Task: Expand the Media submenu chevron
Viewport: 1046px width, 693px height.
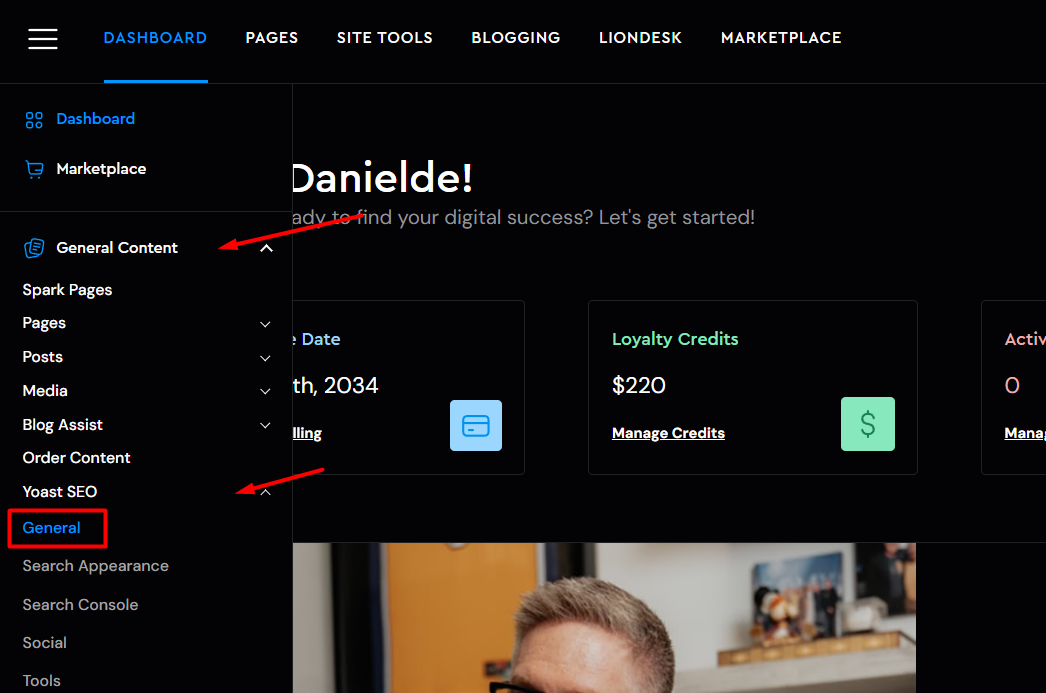Action: tap(266, 392)
